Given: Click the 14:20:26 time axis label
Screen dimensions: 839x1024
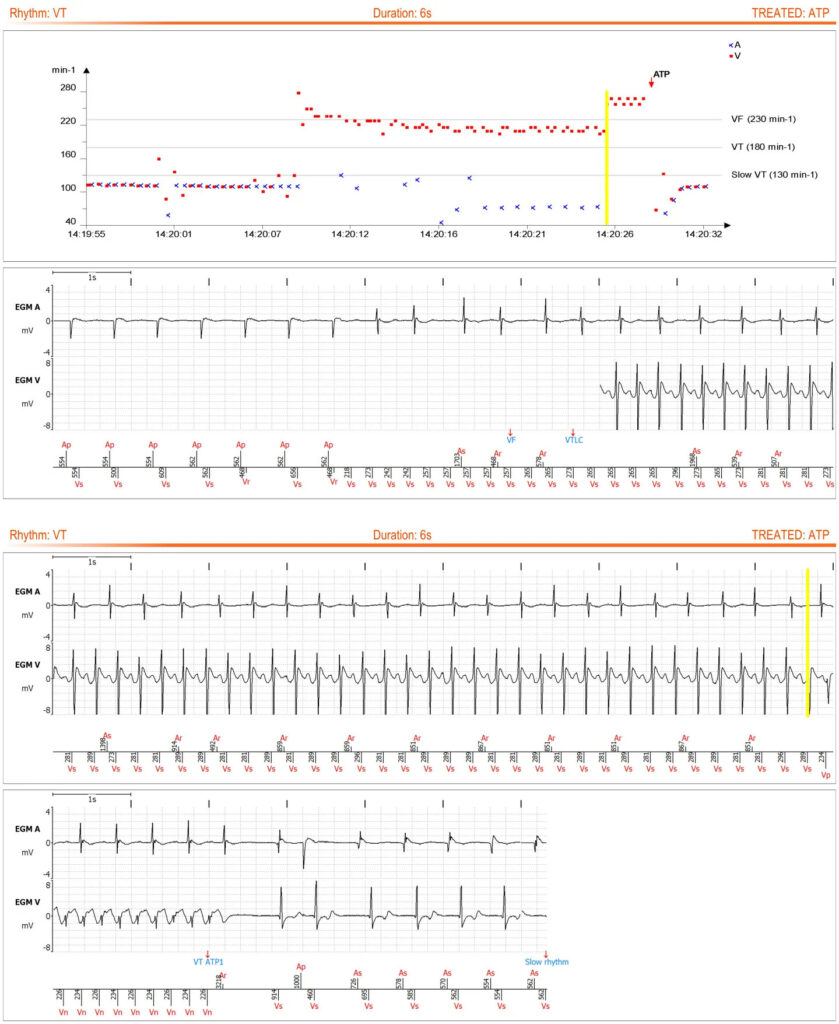Looking at the screenshot, I should tap(614, 234).
